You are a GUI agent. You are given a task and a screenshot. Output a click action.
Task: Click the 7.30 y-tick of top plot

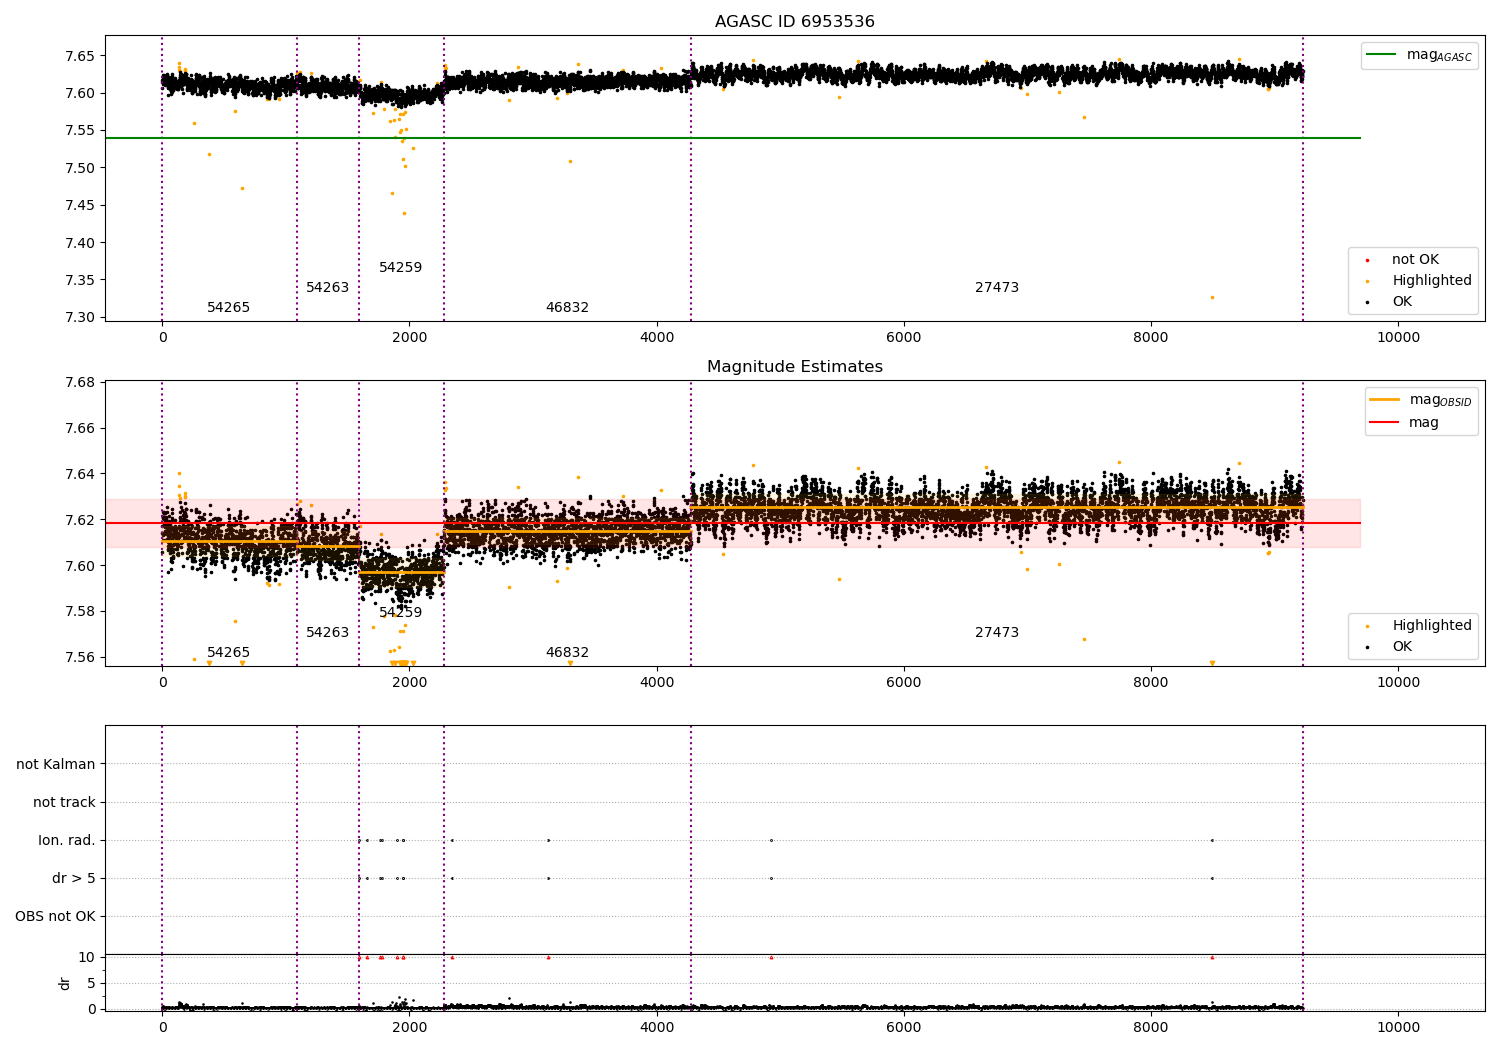(79, 317)
